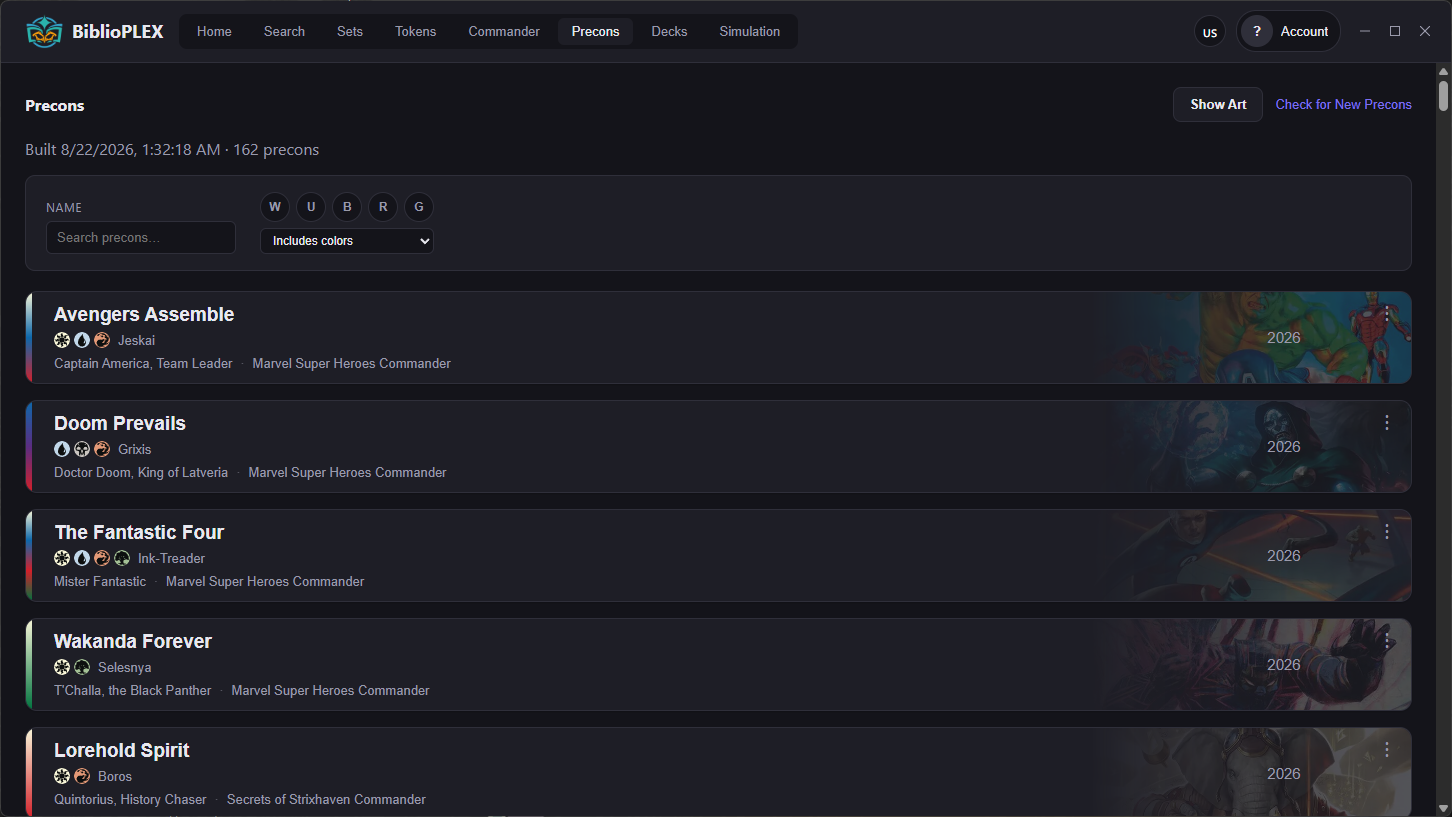The height and width of the screenshot is (817, 1452).
Task: Click the 'Jeskai' color identity label
Action: pyautogui.click(x=136, y=340)
